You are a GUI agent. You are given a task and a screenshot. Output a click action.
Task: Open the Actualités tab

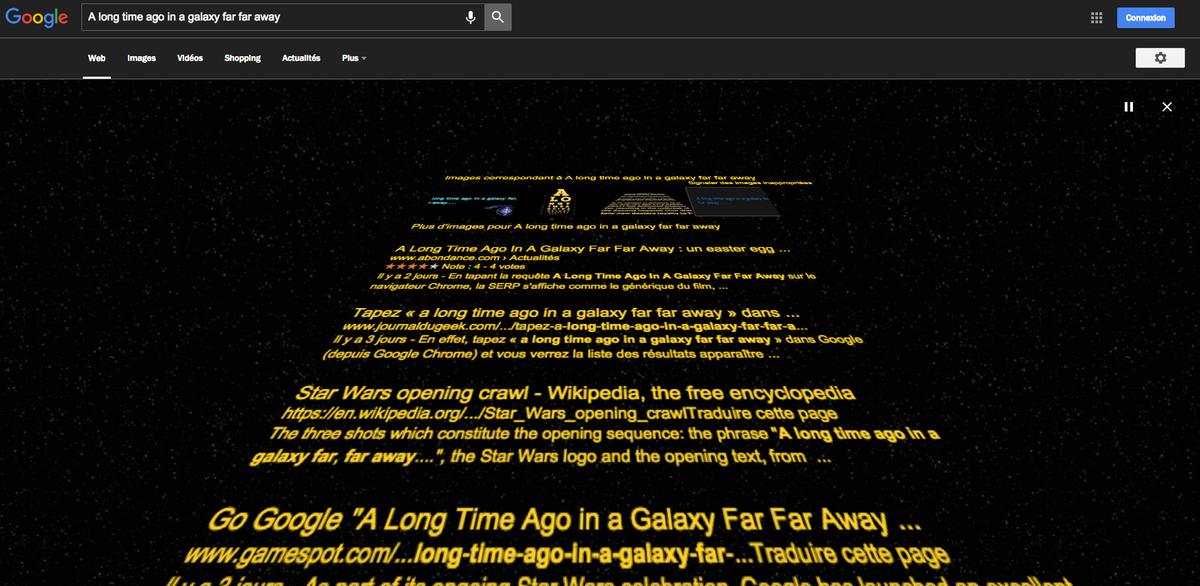(x=300, y=58)
